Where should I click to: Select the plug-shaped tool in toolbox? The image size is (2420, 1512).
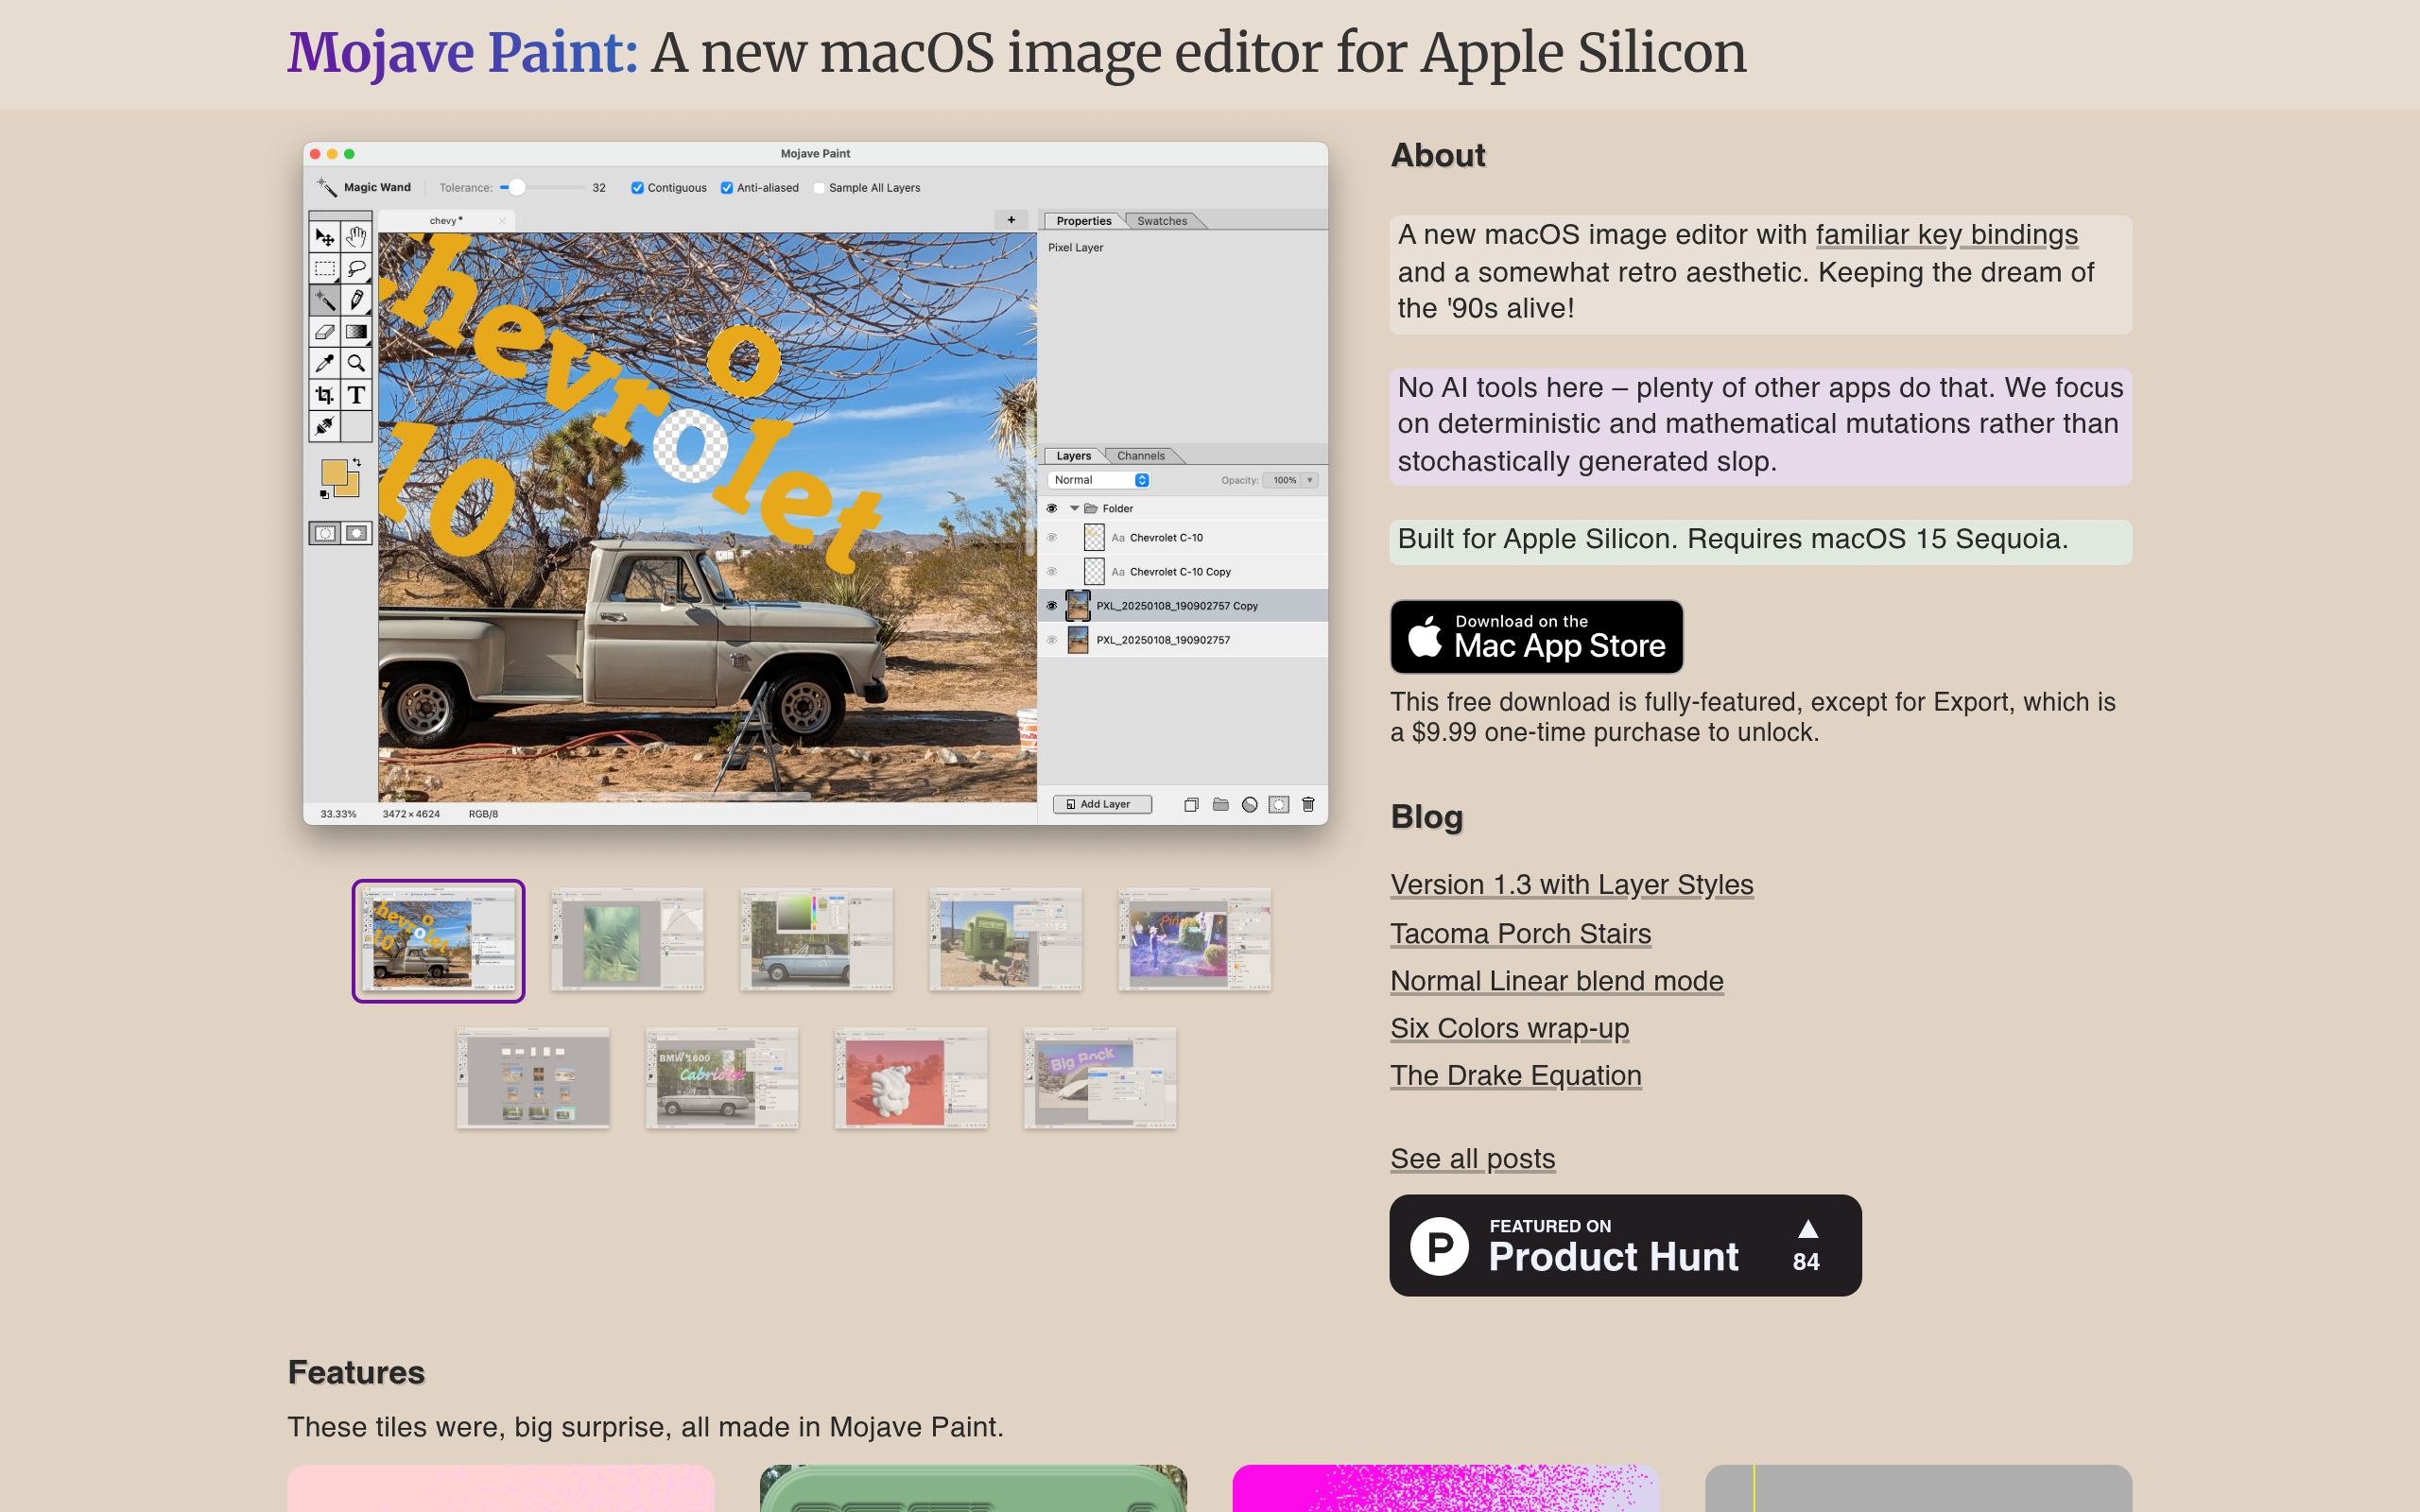pyautogui.click(x=324, y=426)
